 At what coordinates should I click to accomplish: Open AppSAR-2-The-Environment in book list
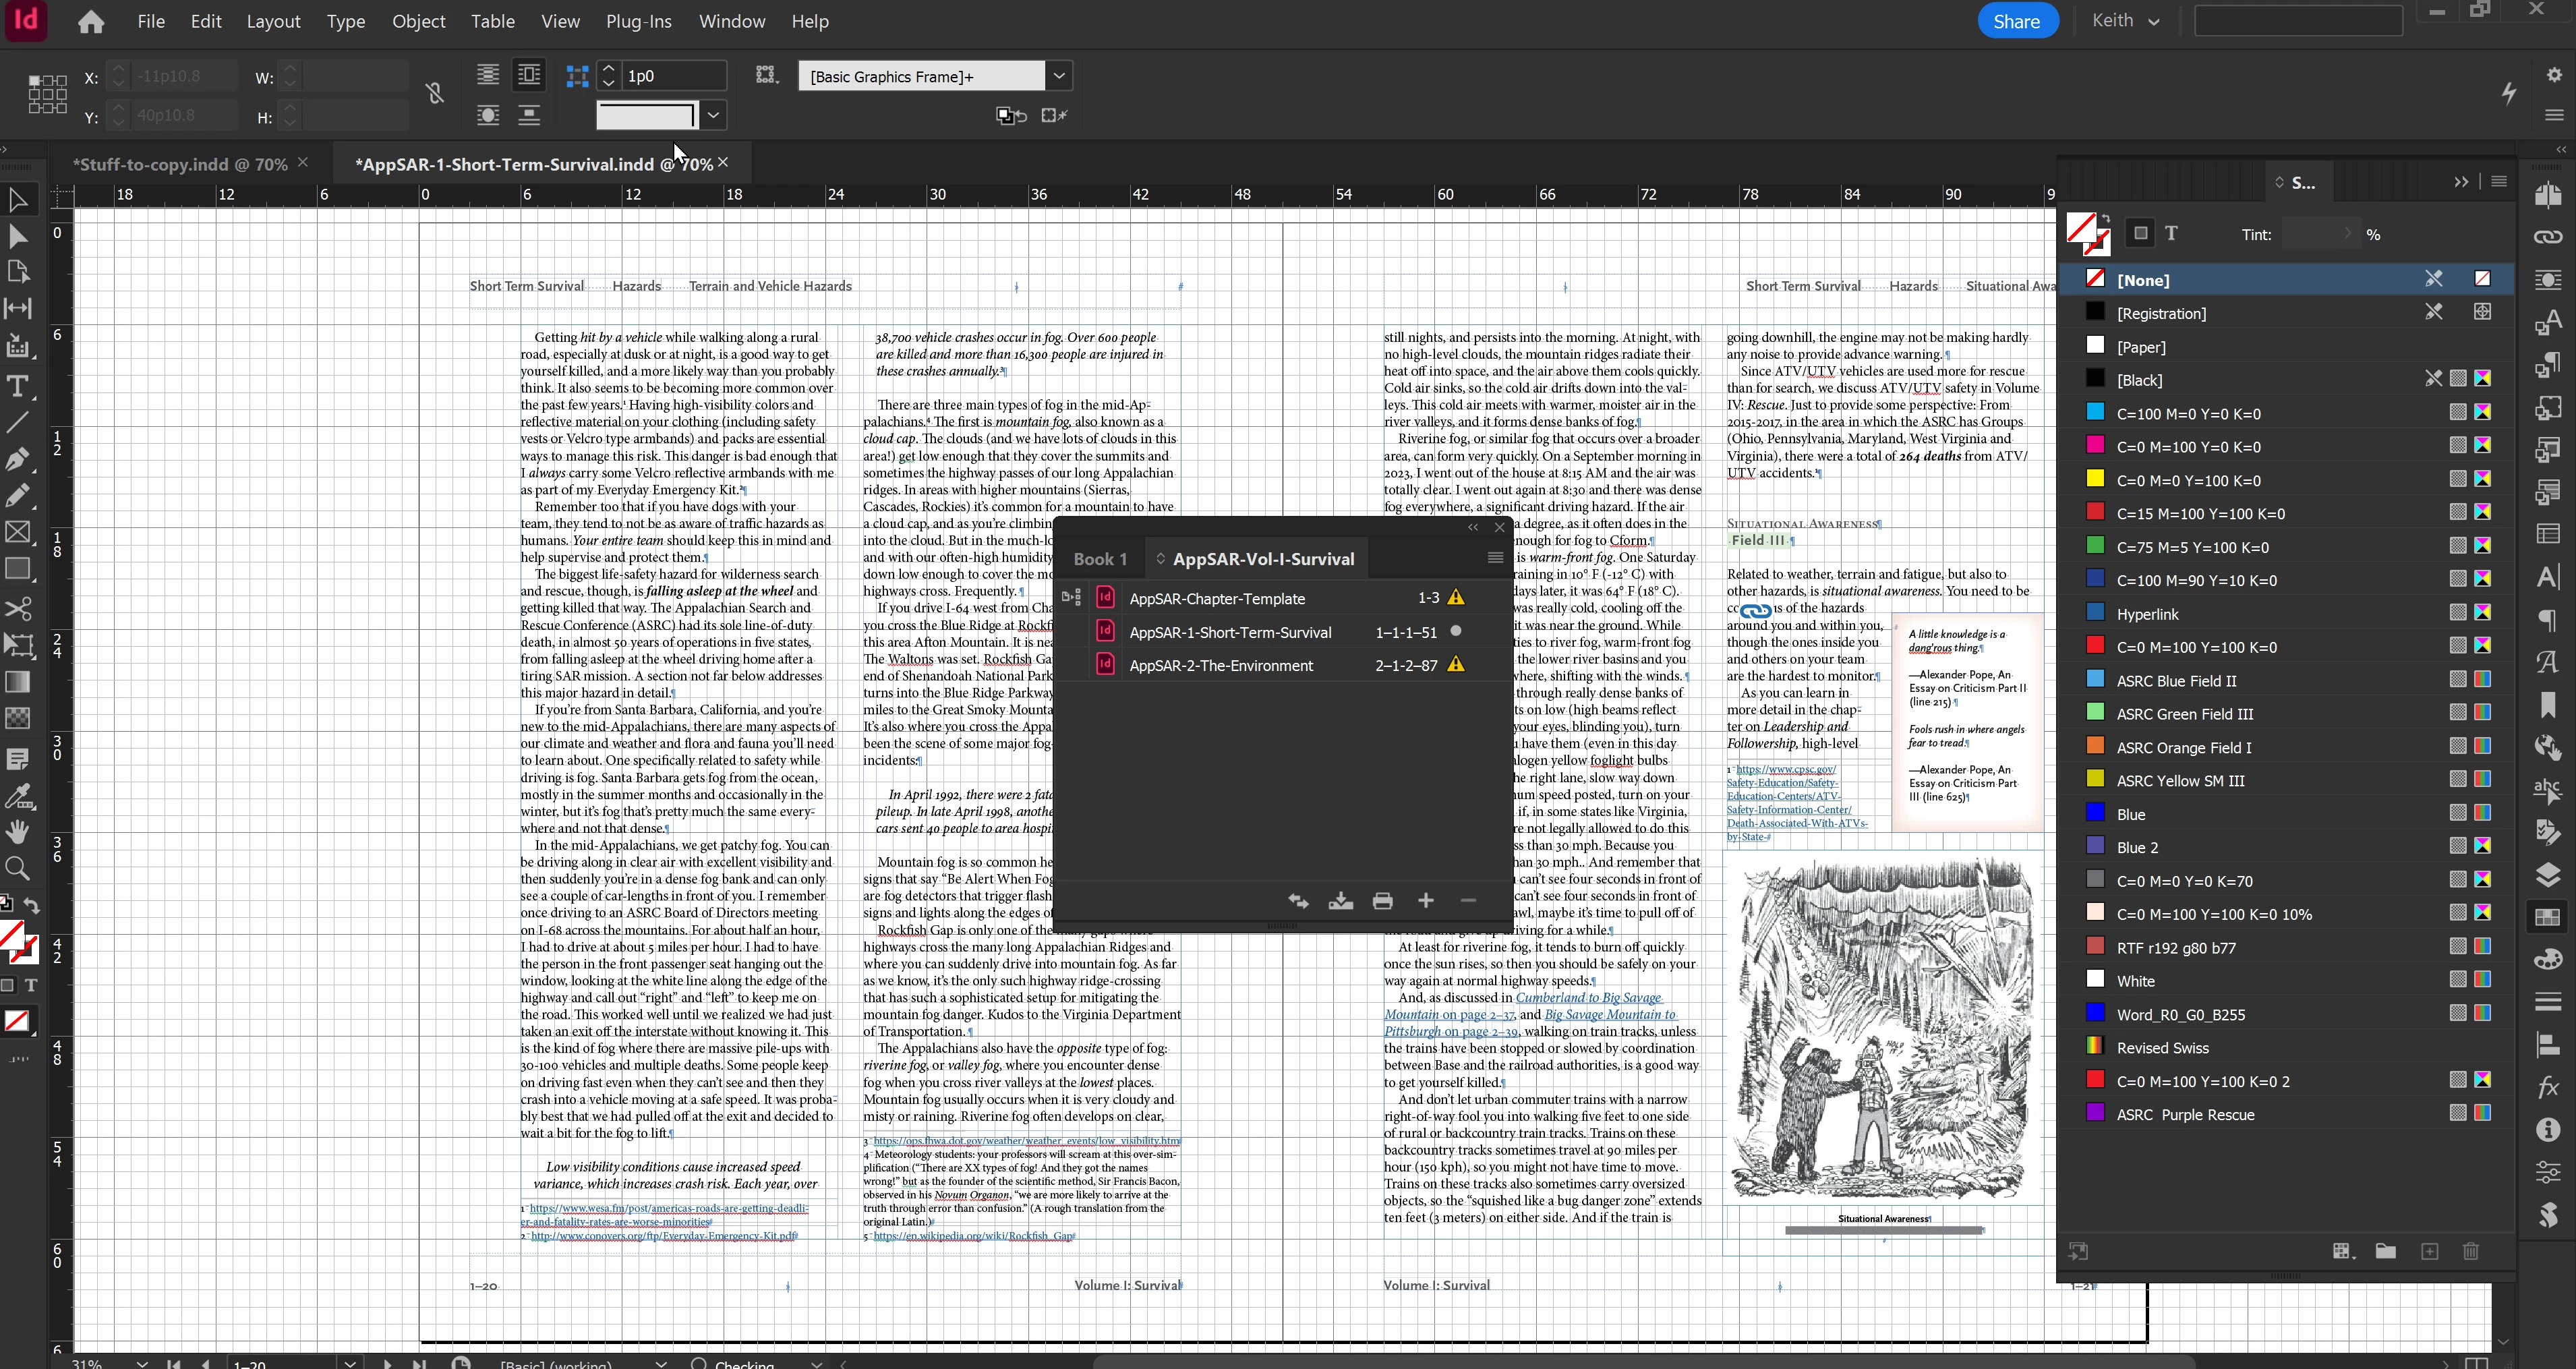tap(1220, 665)
